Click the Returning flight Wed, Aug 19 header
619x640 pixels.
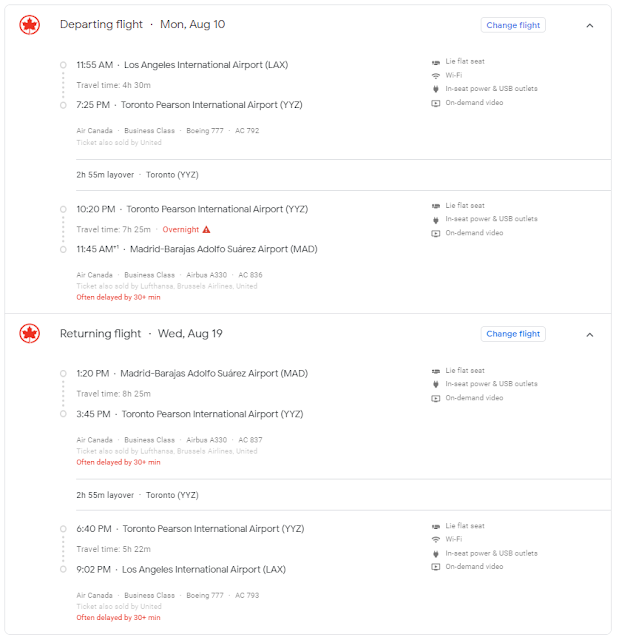point(143,334)
